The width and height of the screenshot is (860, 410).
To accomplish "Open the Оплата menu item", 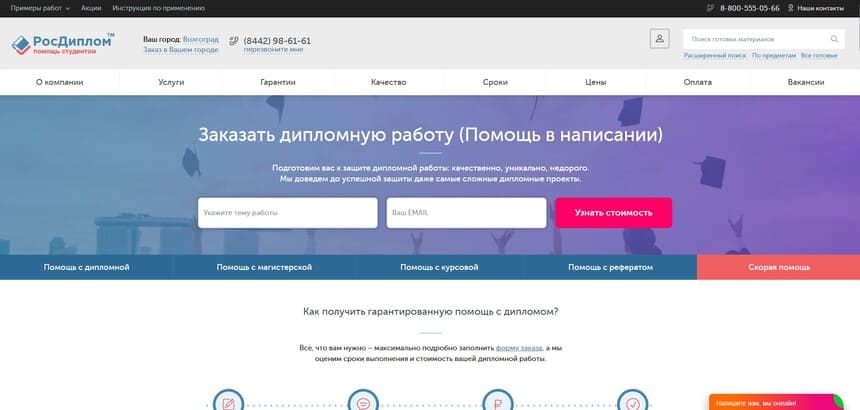I will (698, 82).
